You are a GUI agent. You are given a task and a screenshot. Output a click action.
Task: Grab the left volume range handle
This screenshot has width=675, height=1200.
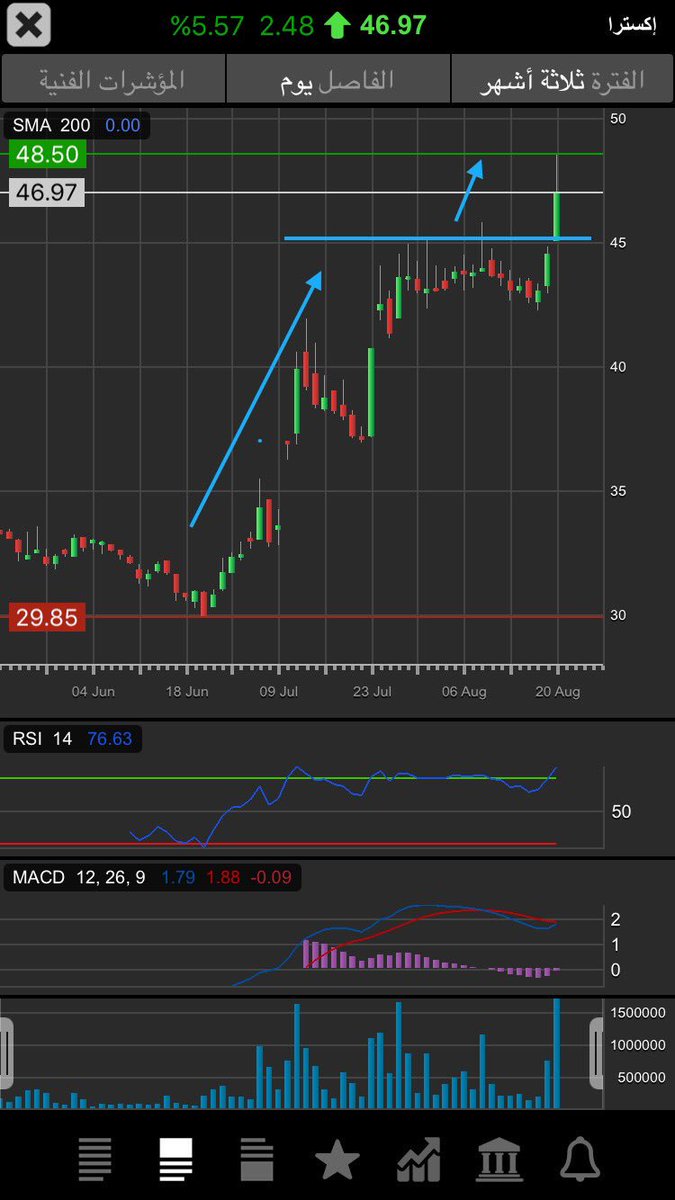(x=6, y=1053)
